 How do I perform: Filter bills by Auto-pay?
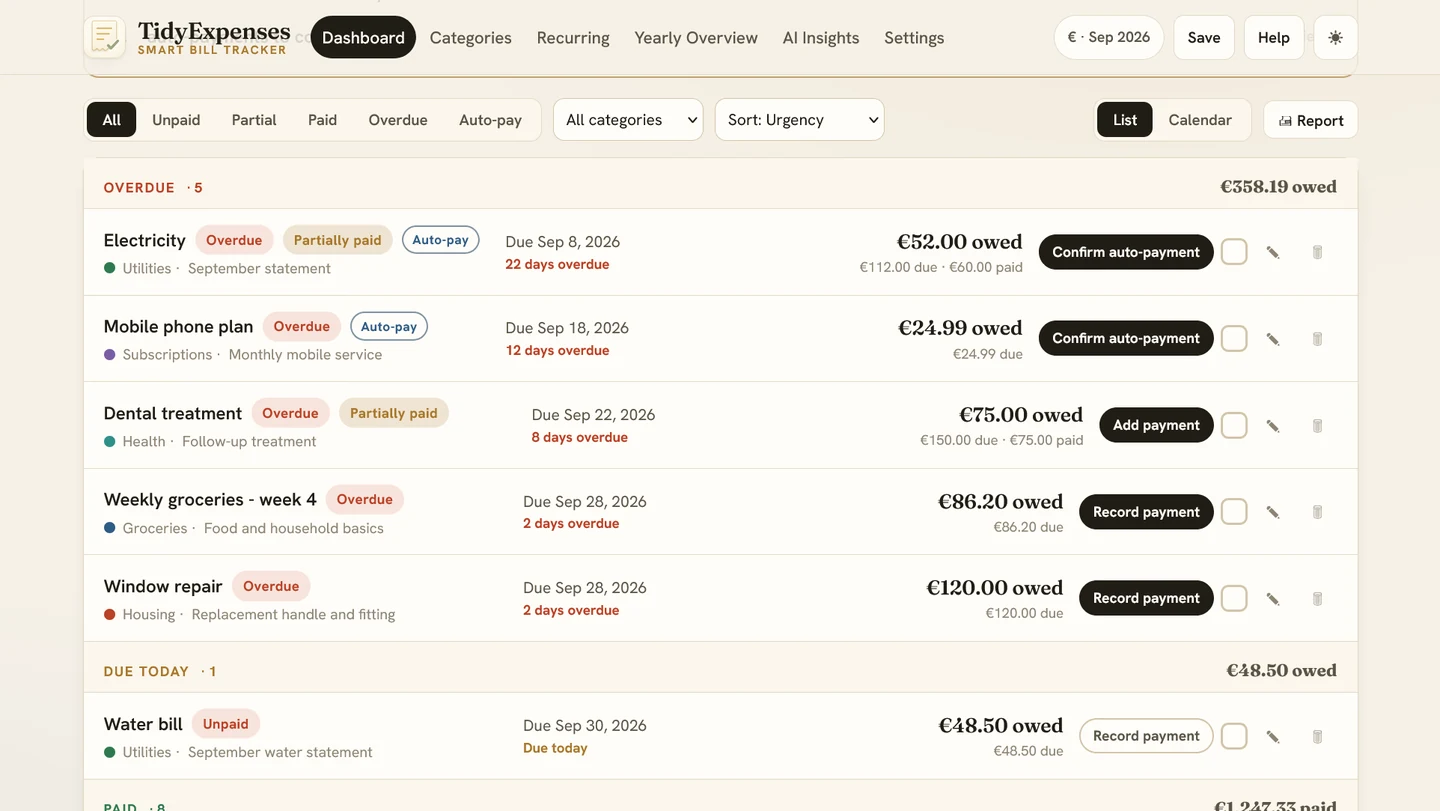point(490,120)
